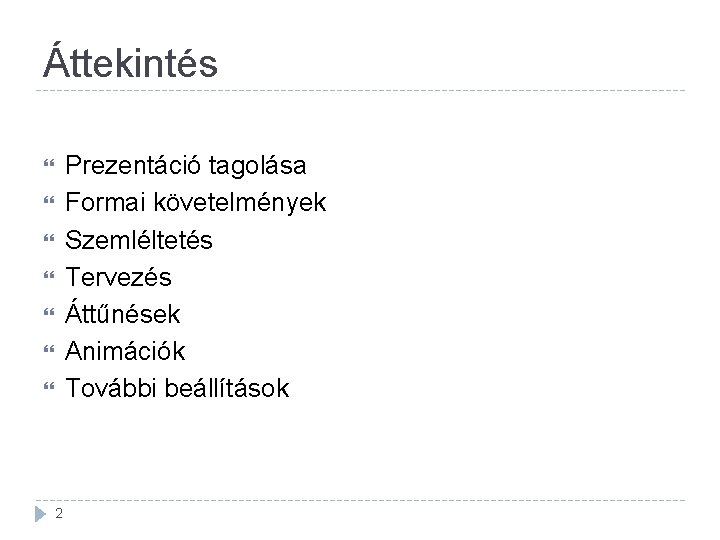Click bullet marker beside Formai követelmények

click(x=43, y=203)
